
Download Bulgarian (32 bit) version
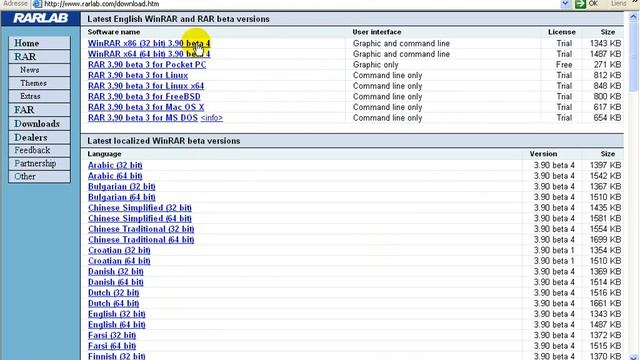122,187
